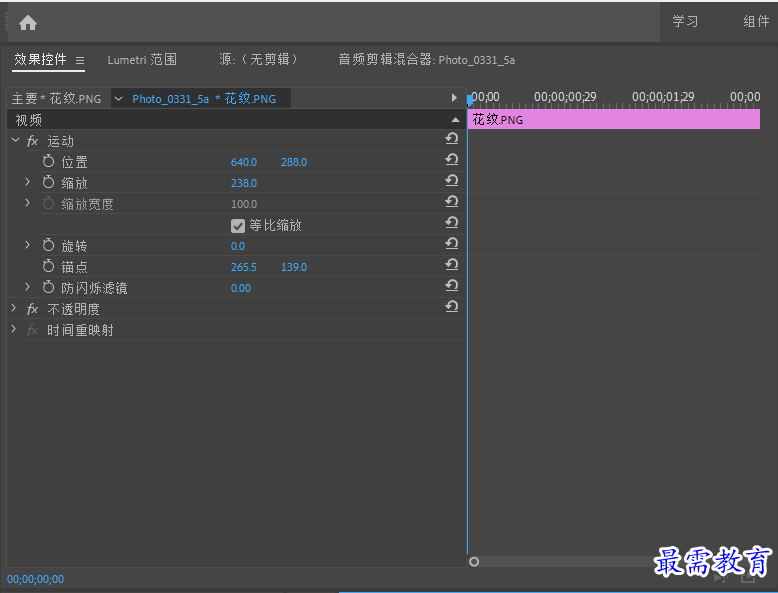The width and height of the screenshot is (778, 593).
Task: Expand the 缩放 property
Action: click(27, 182)
